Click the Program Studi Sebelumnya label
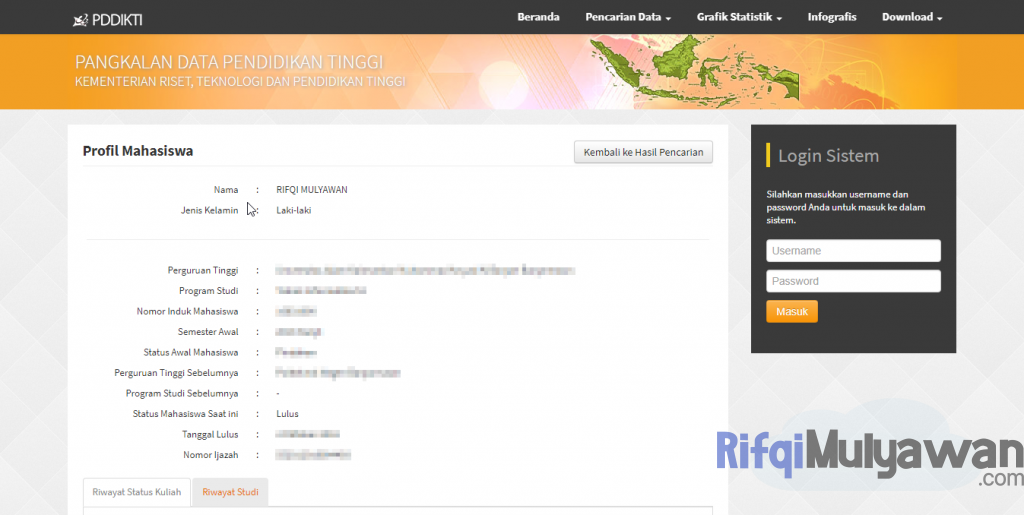 point(182,394)
